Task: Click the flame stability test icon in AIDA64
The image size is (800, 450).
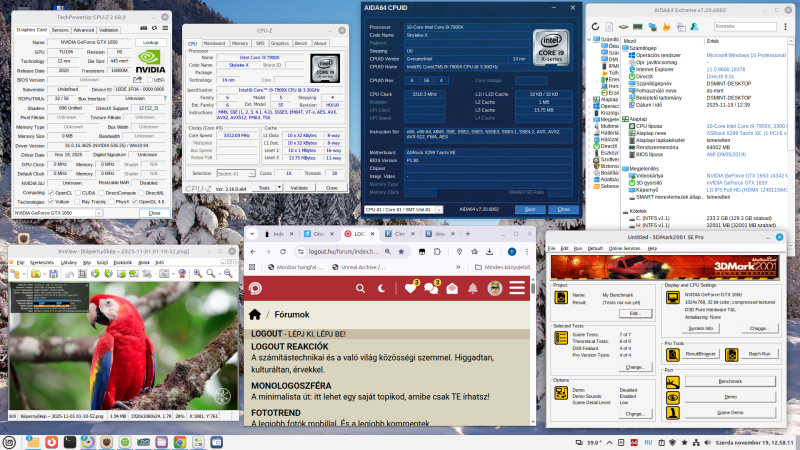Action: pyautogui.click(x=666, y=27)
